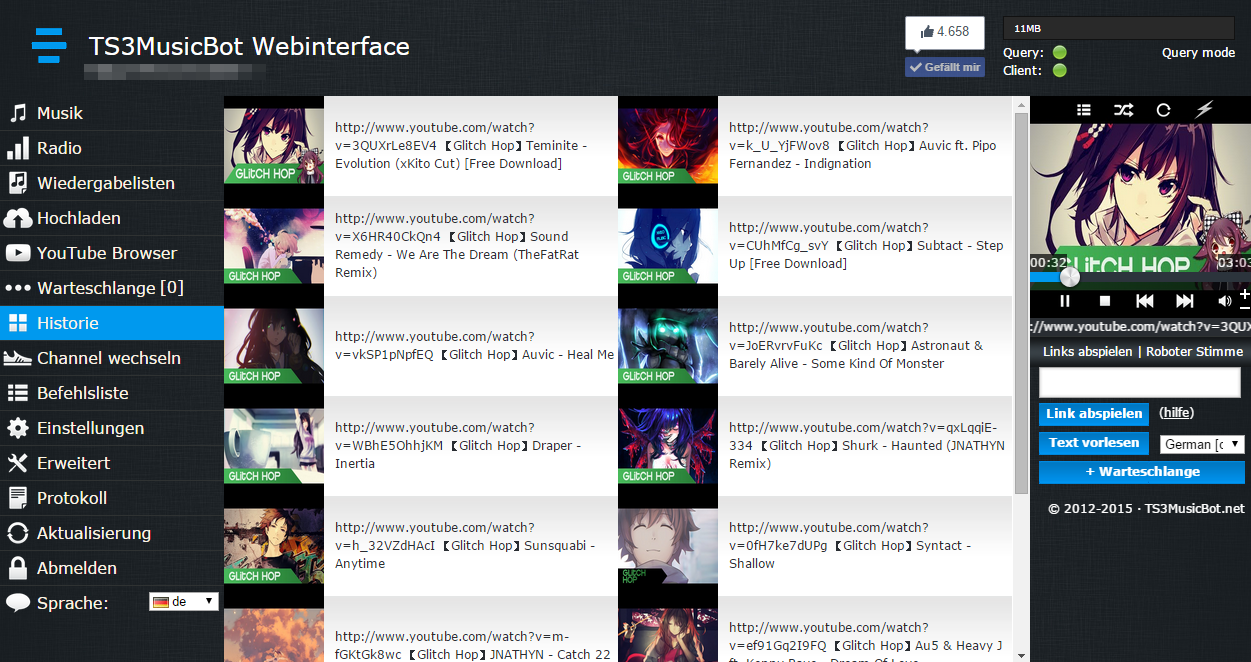Open the Shurk - Haunted thumbnail
Screen dimensions: 1251x662
[668, 446]
